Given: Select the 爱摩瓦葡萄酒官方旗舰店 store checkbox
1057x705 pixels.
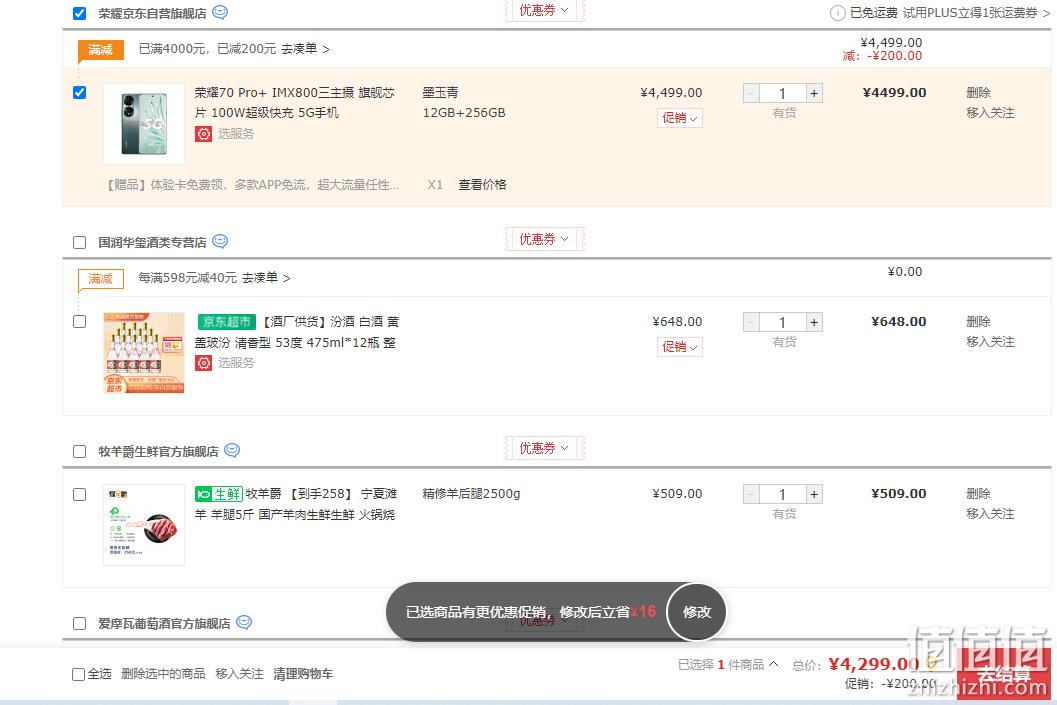Looking at the screenshot, I should pyautogui.click(x=80, y=623).
